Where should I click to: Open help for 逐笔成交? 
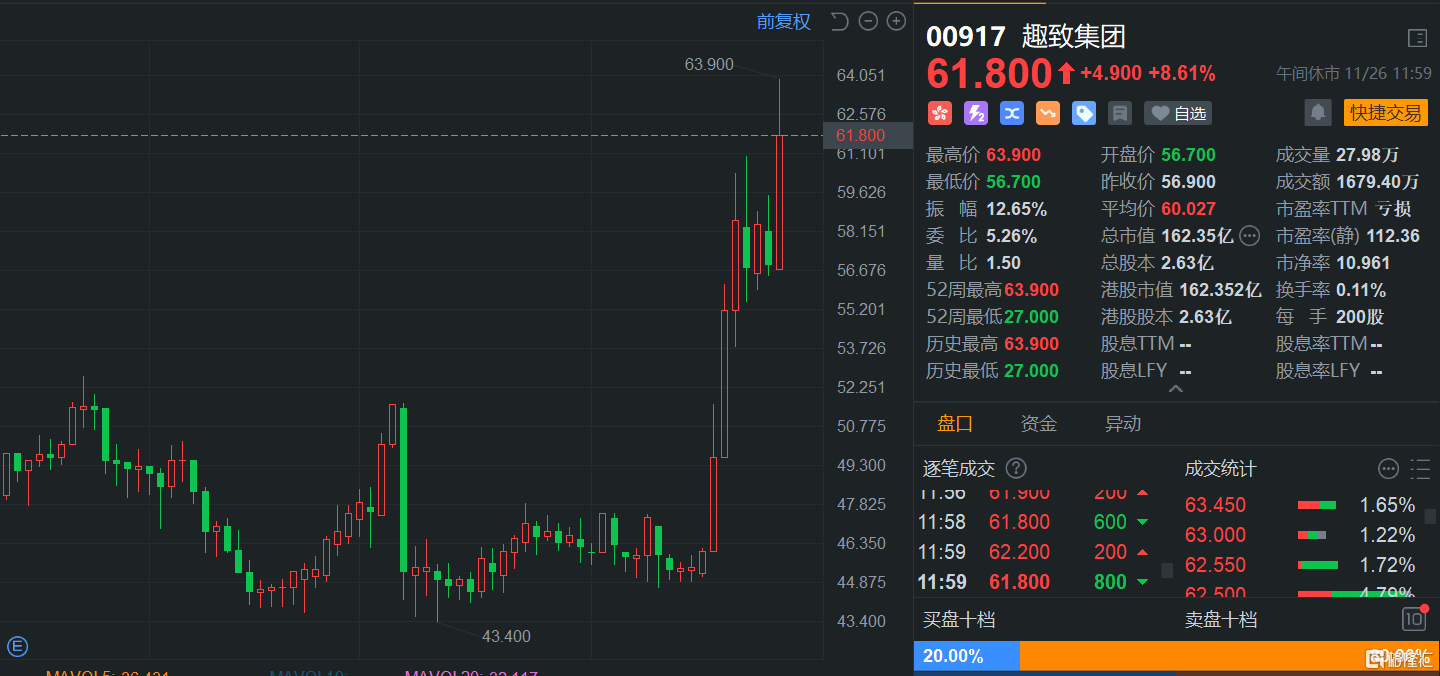click(1016, 468)
